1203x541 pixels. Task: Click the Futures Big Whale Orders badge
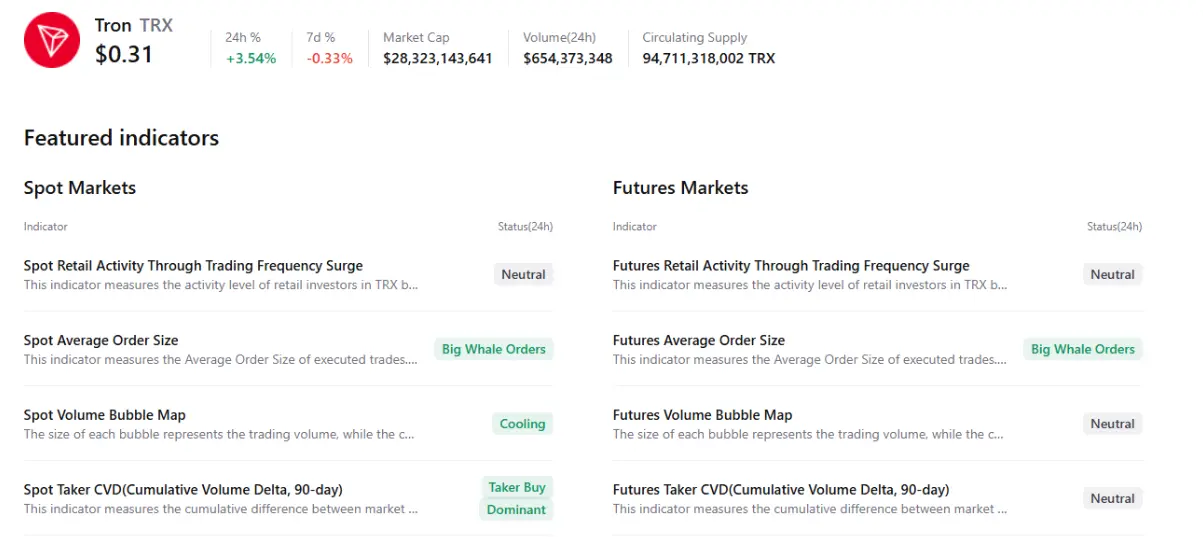tap(1083, 349)
